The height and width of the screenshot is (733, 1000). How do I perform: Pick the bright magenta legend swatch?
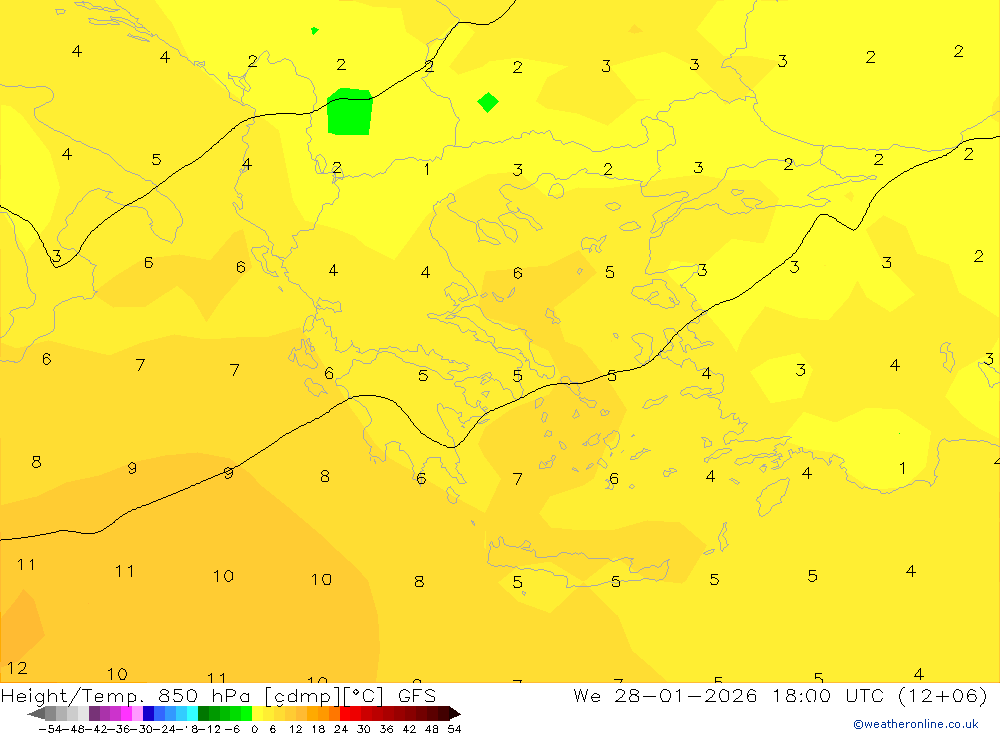tap(126, 714)
